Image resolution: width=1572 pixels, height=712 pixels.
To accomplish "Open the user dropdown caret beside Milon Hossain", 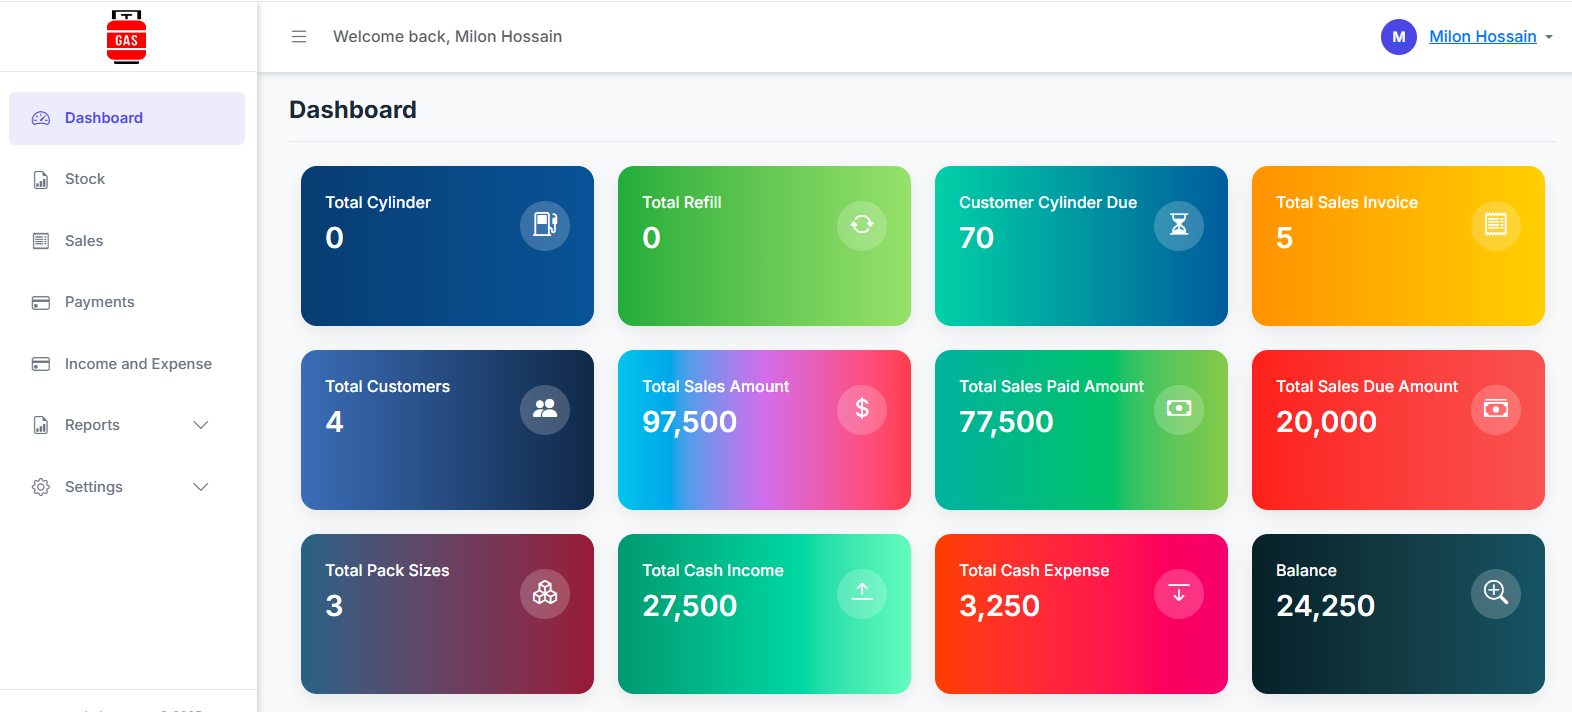I will tap(1549, 37).
